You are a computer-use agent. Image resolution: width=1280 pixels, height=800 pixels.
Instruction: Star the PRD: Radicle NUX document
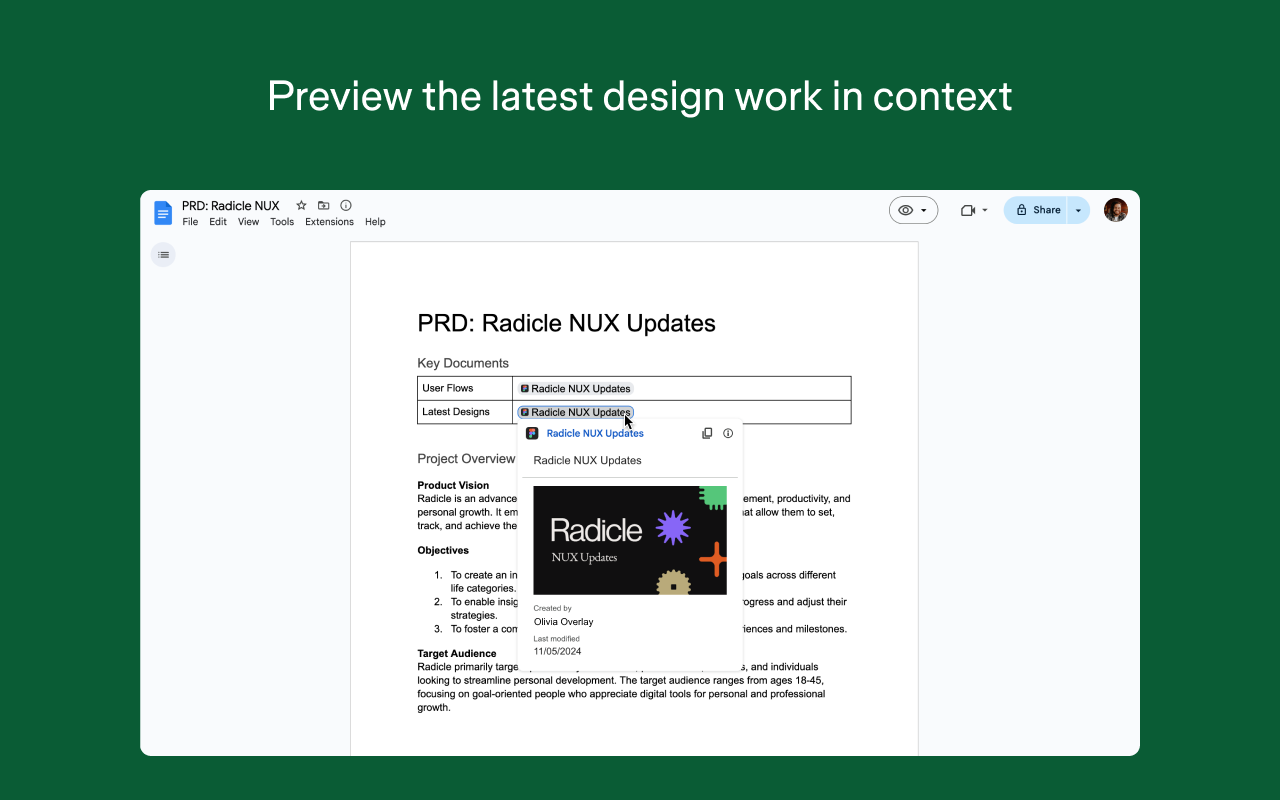pyautogui.click(x=301, y=205)
